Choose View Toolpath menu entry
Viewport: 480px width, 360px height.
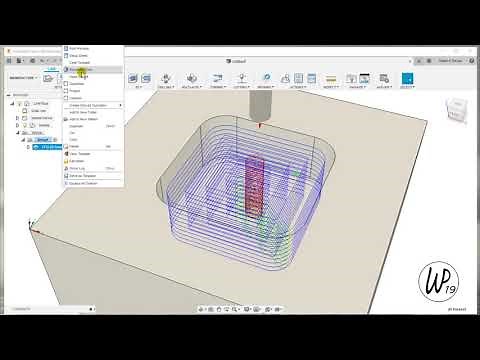click(93, 154)
